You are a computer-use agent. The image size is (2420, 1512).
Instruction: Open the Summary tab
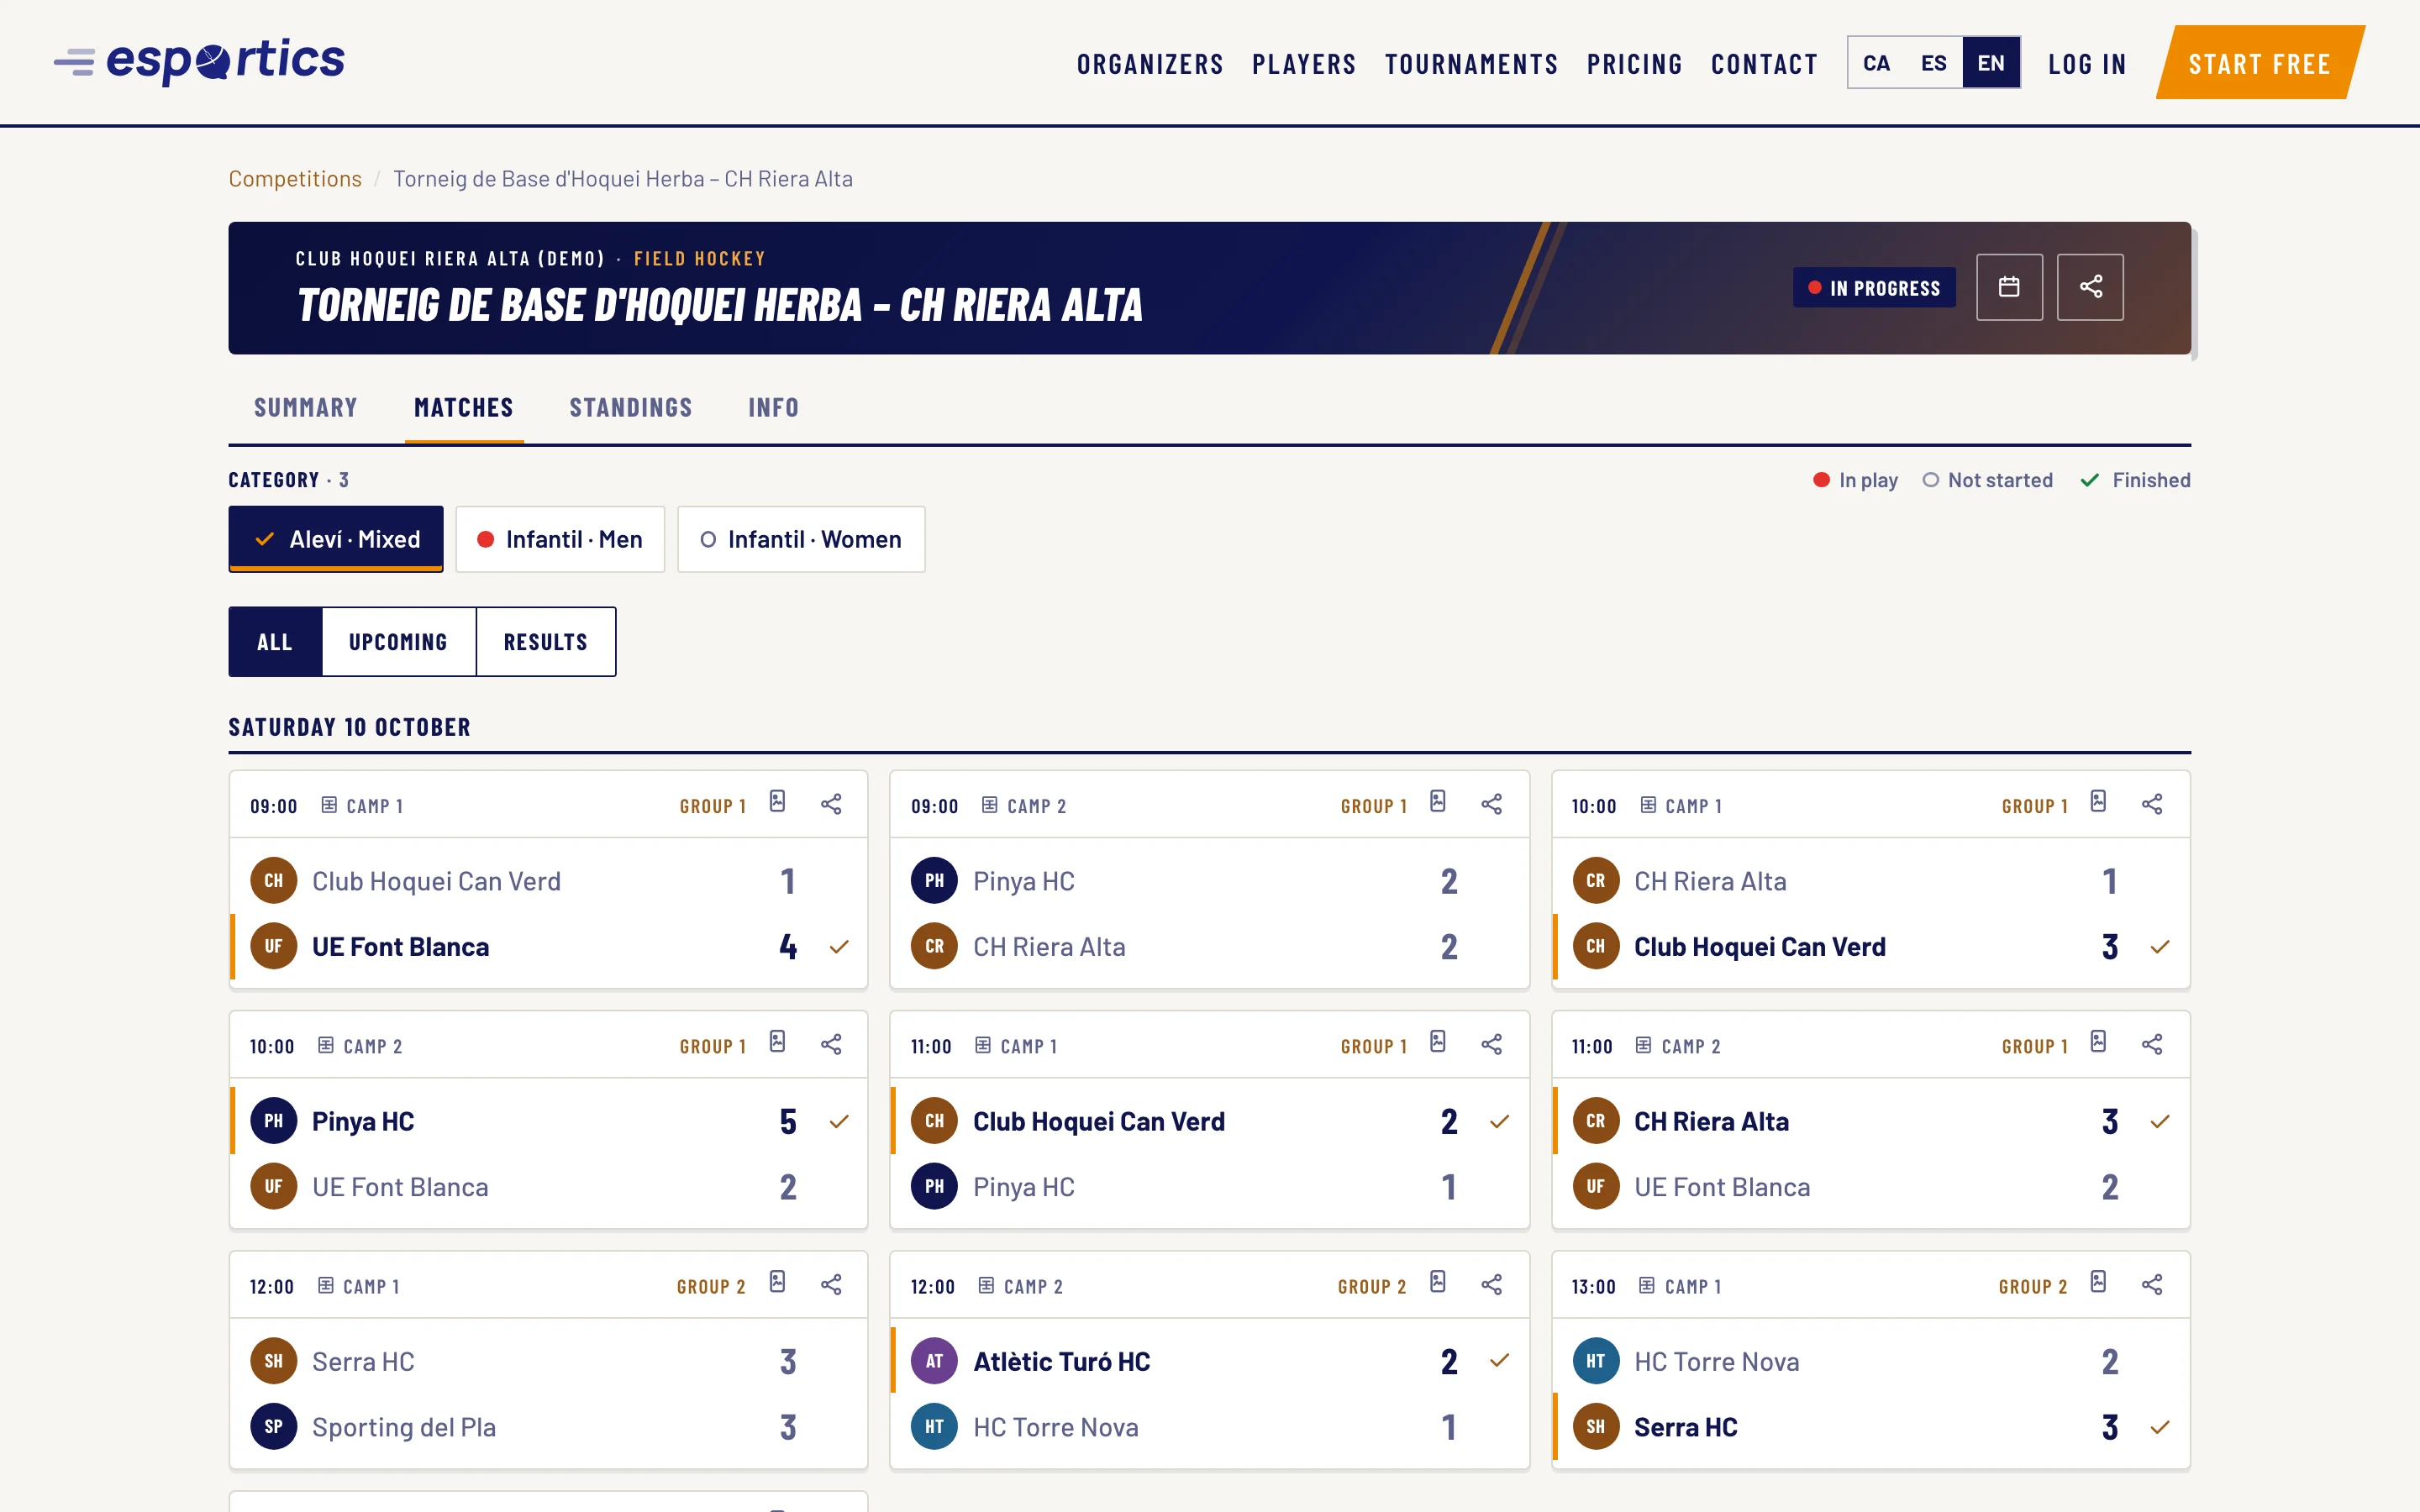(x=306, y=408)
